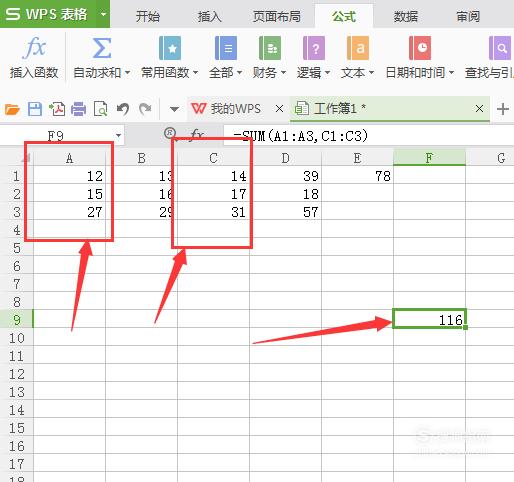Close the 工作簿1 tab
The image size is (514, 482).
click(479, 109)
